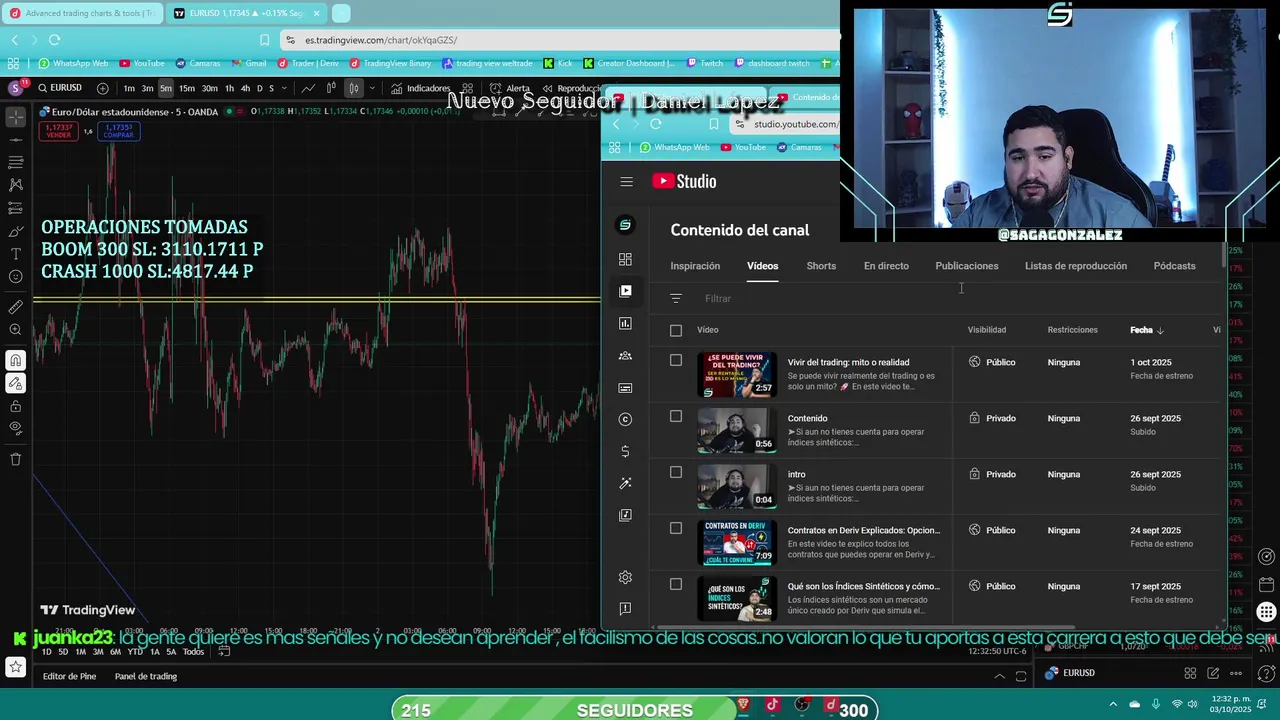The width and height of the screenshot is (1280, 720).
Task: Check the 'Vivir del trading' video checkbox
Action: [676, 360]
